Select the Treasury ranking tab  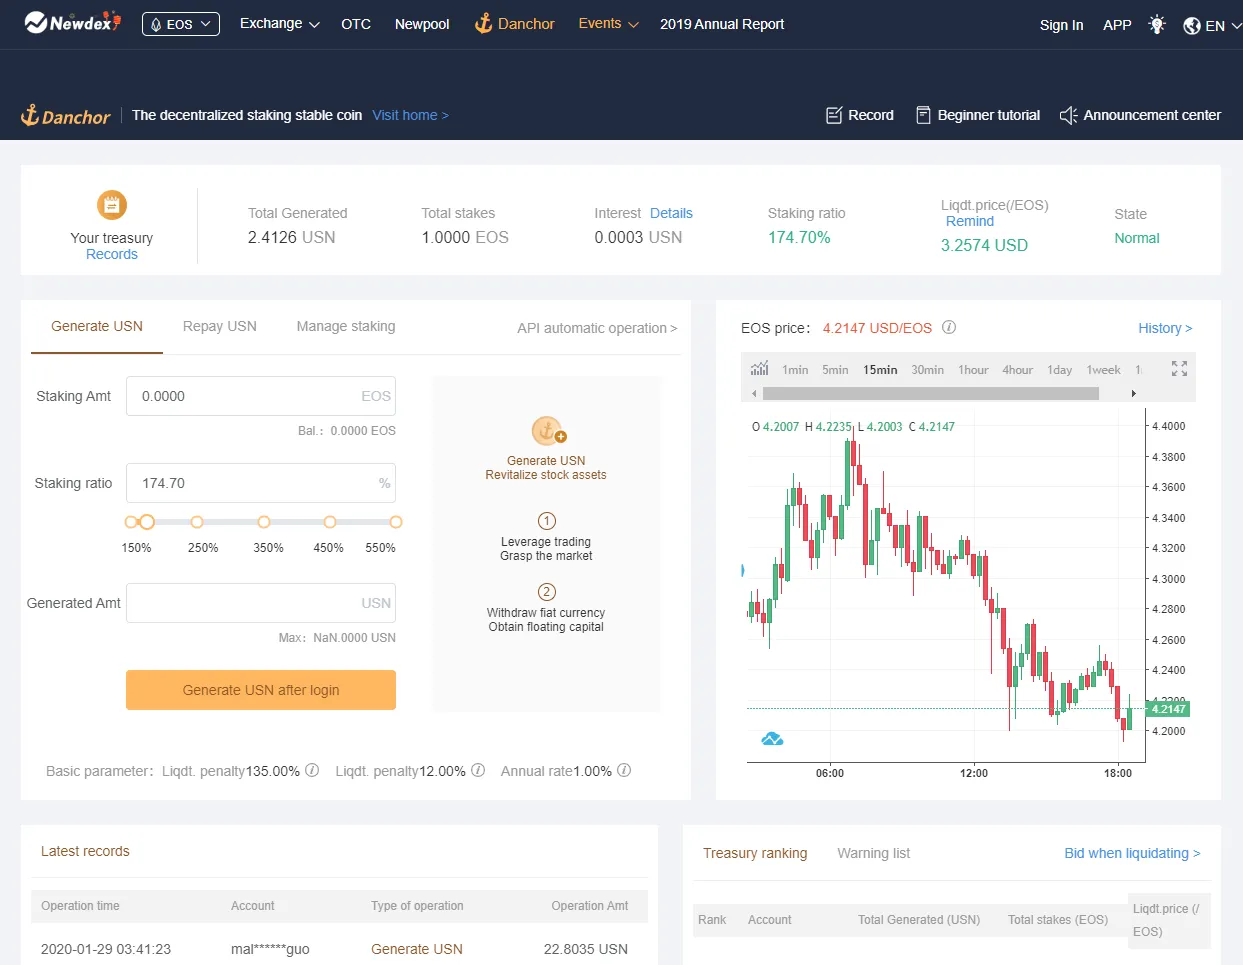pyautogui.click(x=755, y=853)
